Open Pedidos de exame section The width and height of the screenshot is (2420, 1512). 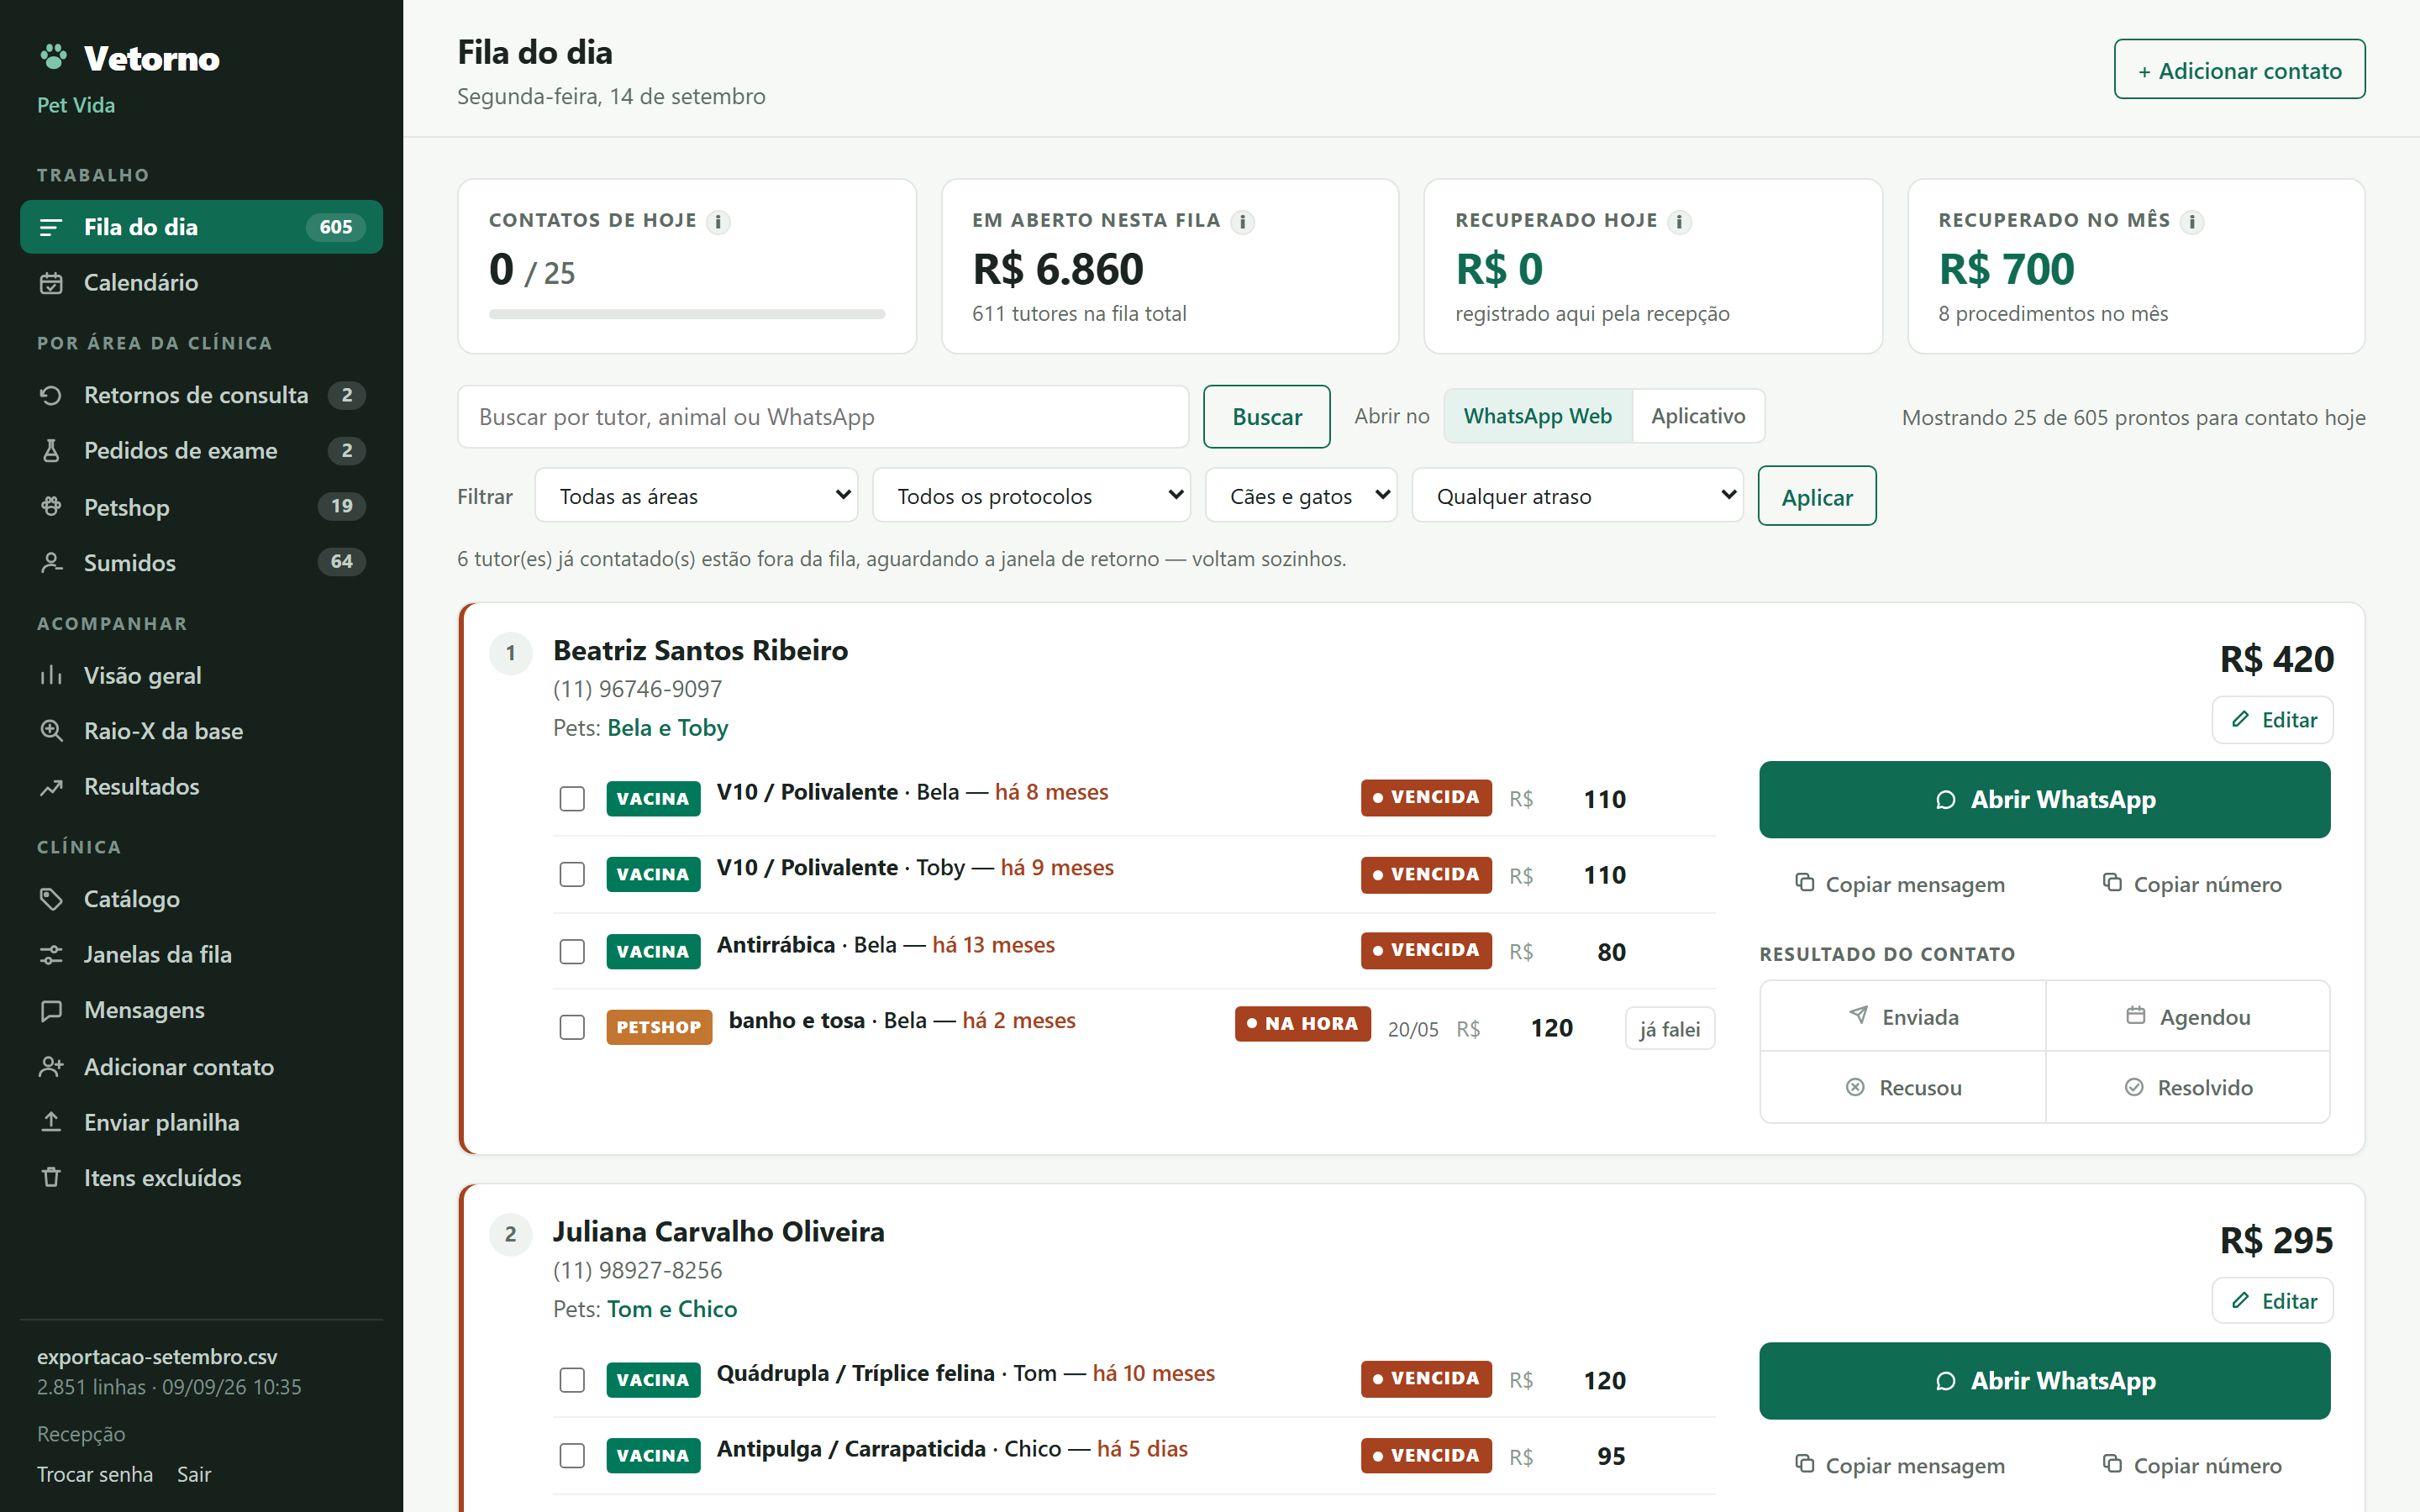(201, 451)
